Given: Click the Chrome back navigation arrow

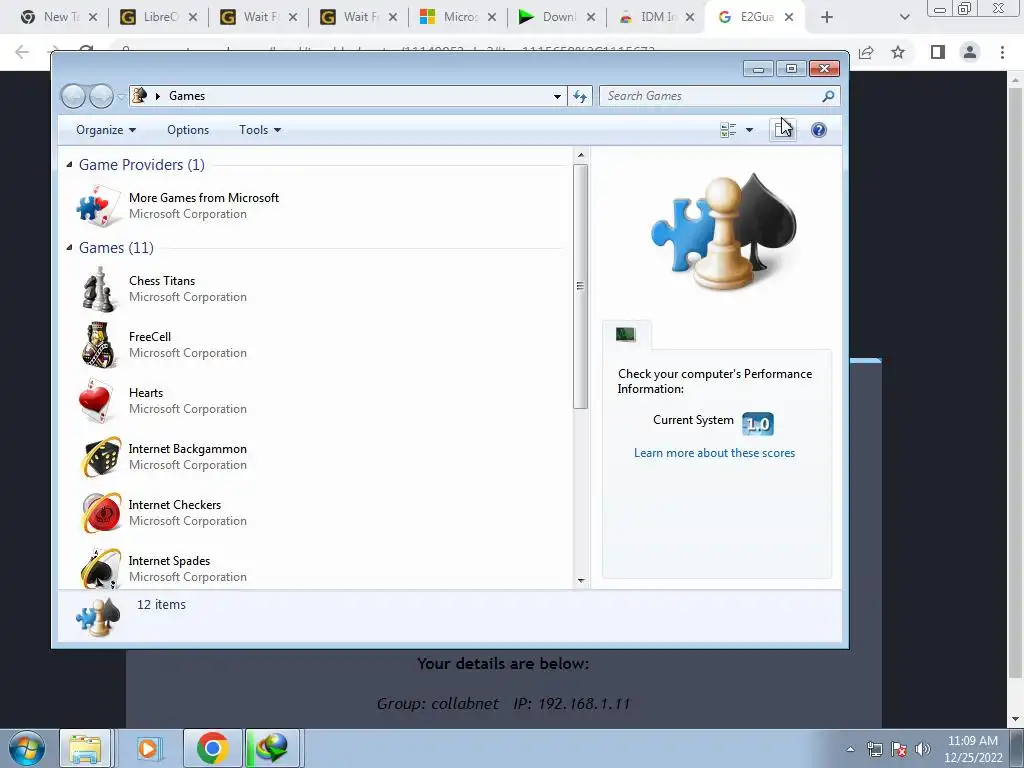Looking at the screenshot, I should [22, 52].
